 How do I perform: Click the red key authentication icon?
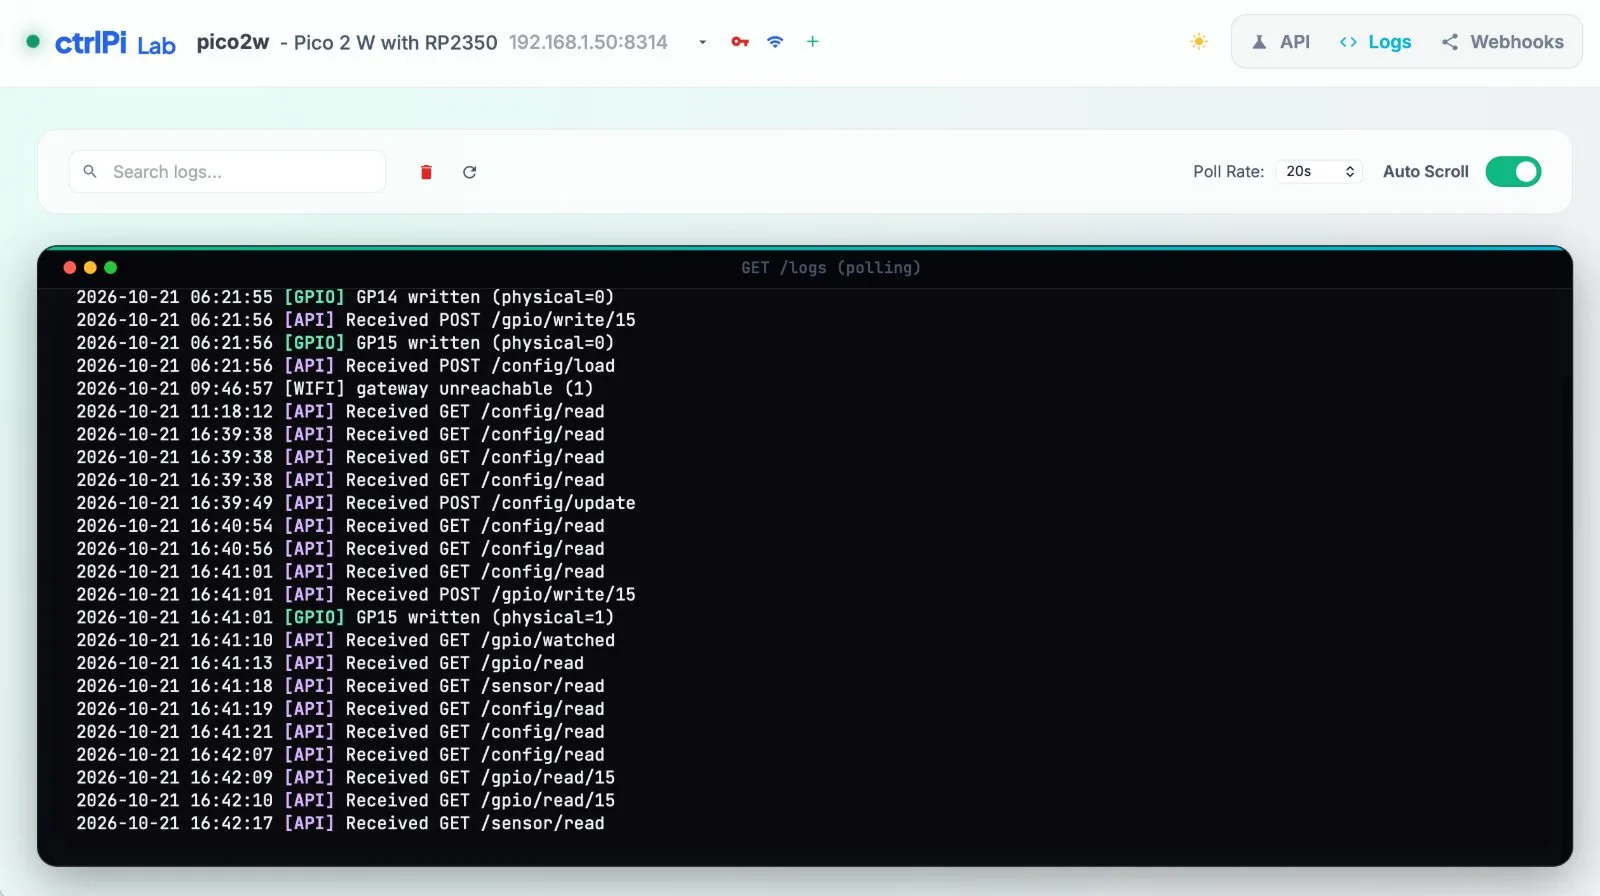tap(740, 42)
